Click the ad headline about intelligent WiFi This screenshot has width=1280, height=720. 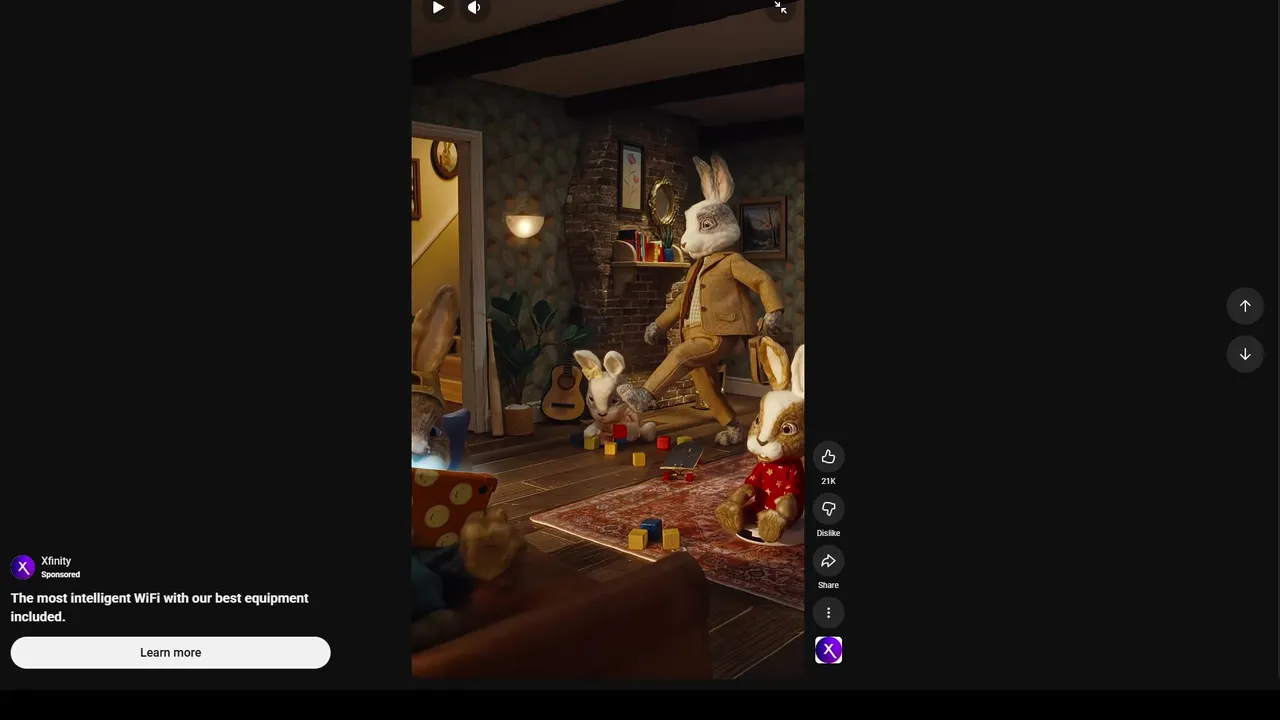pos(160,607)
